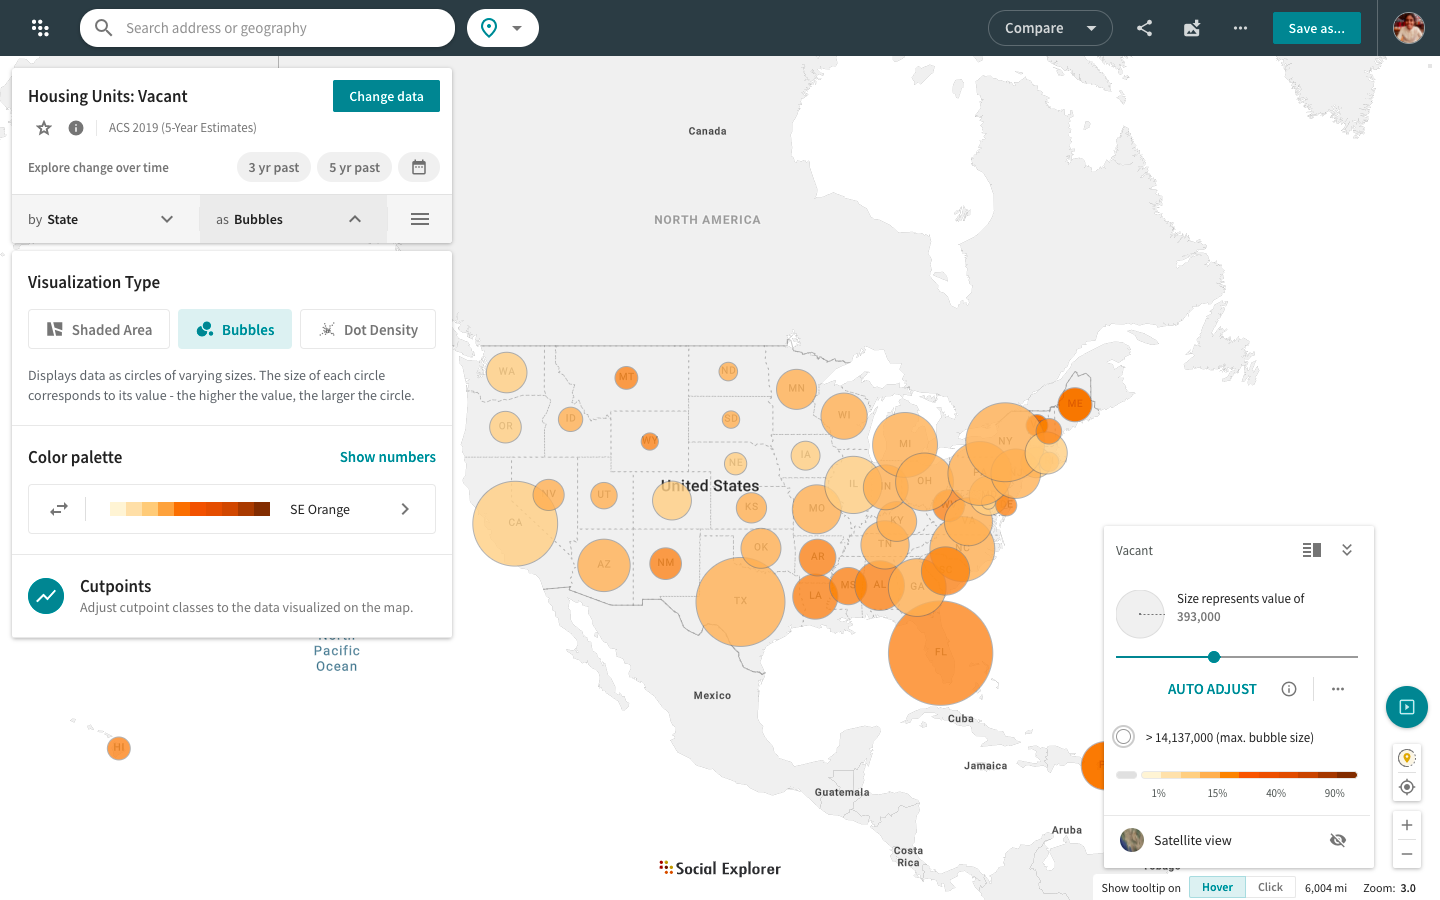Open the share map icon
The image size is (1440, 900).
[x=1144, y=28]
